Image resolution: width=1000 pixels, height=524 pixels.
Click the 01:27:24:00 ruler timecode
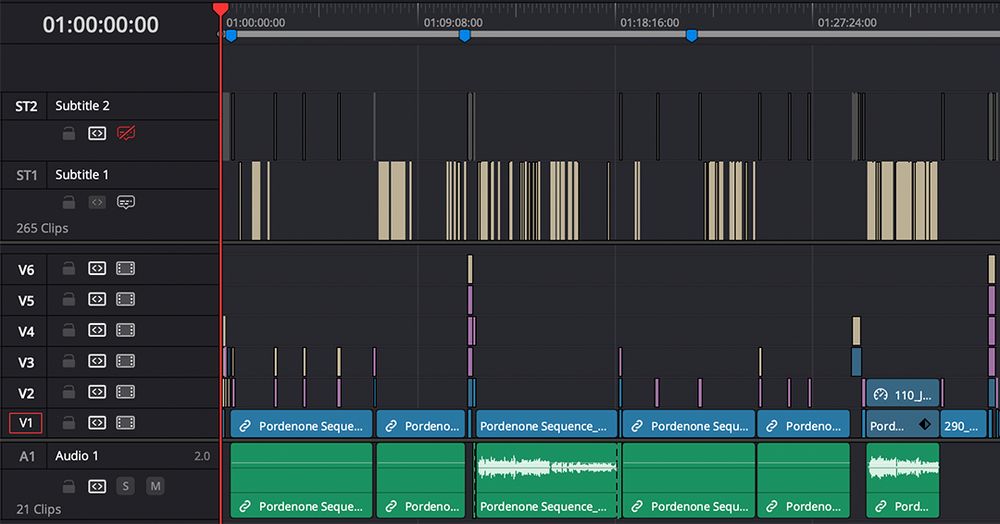(847, 22)
